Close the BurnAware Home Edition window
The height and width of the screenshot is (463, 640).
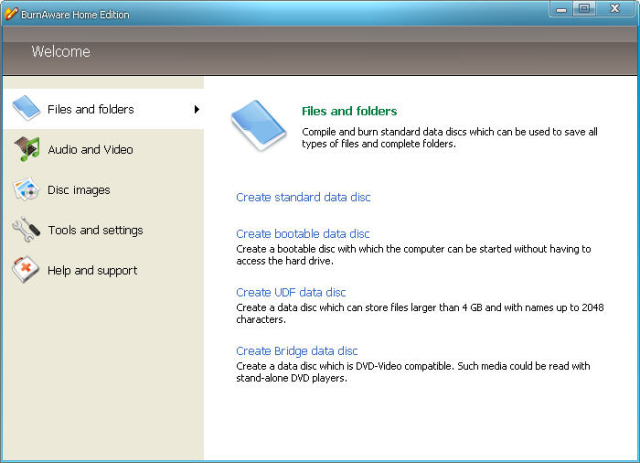pyautogui.click(x=615, y=9)
